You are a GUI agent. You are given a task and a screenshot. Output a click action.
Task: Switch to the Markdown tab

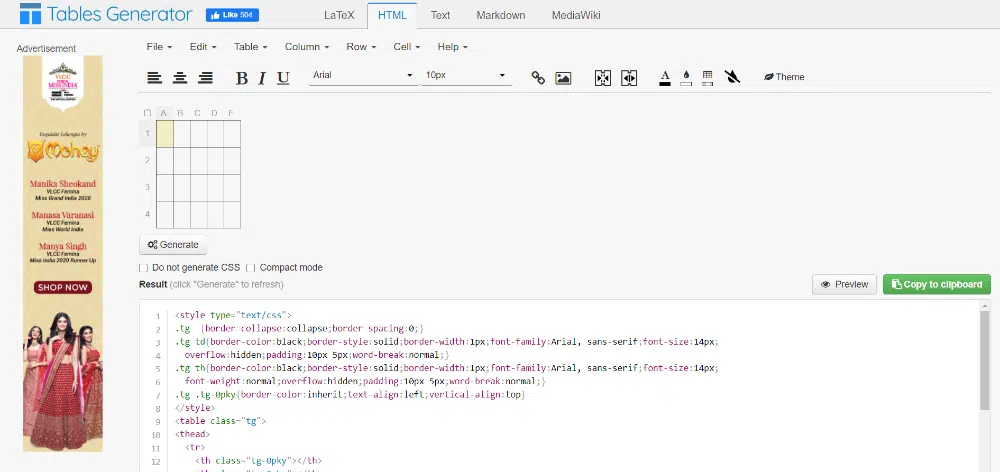pos(500,15)
